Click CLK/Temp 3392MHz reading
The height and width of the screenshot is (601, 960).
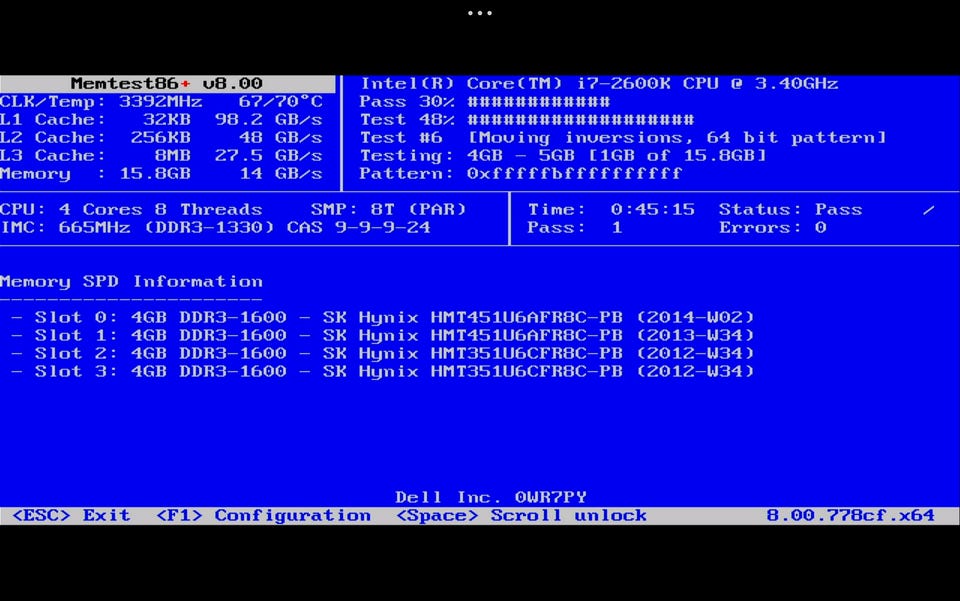click(x=101, y=102)
